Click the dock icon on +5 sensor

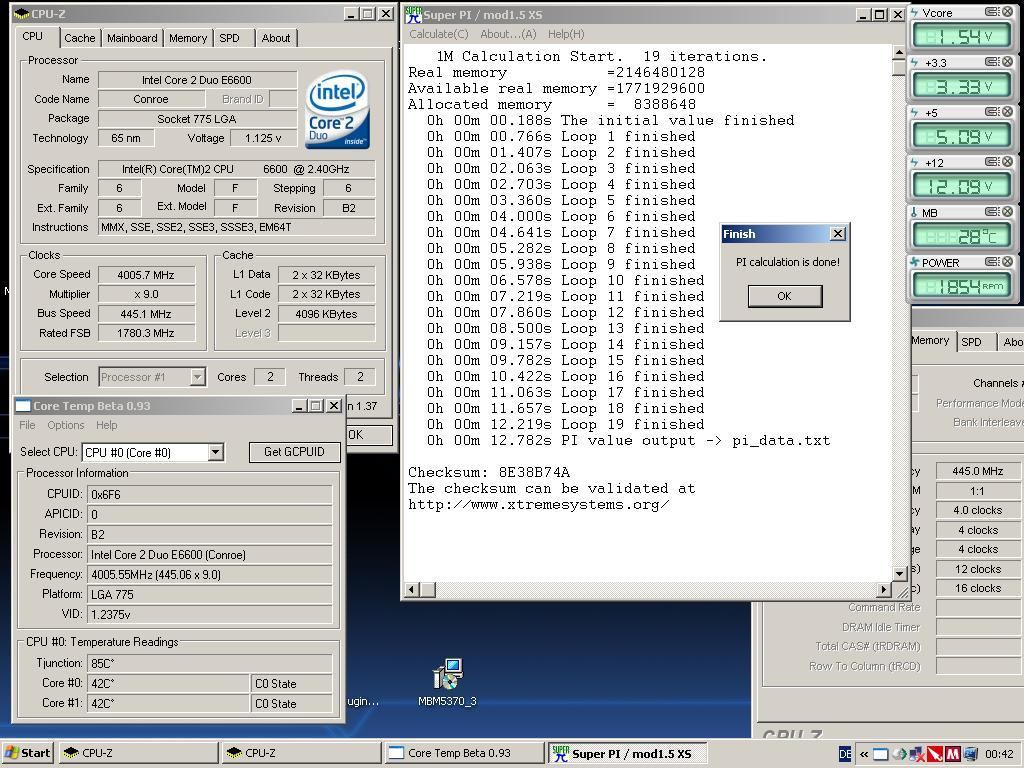coord(992,112)
